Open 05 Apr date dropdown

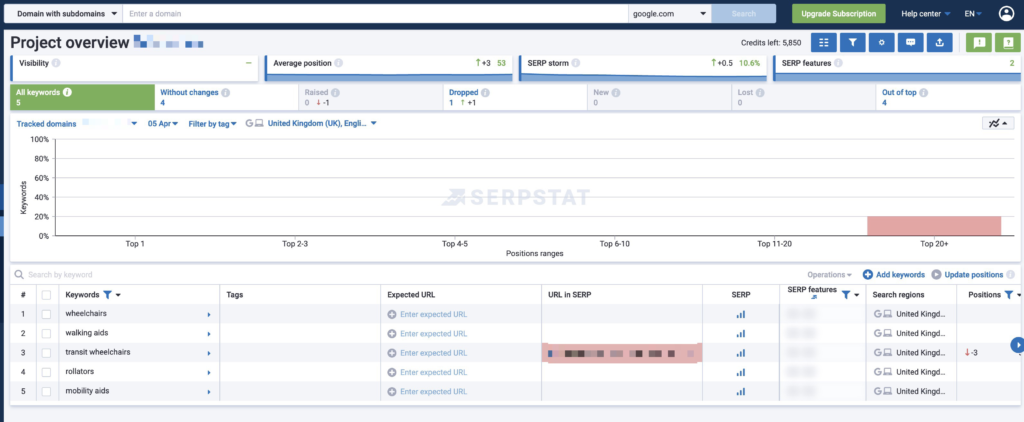pos(163,123)
